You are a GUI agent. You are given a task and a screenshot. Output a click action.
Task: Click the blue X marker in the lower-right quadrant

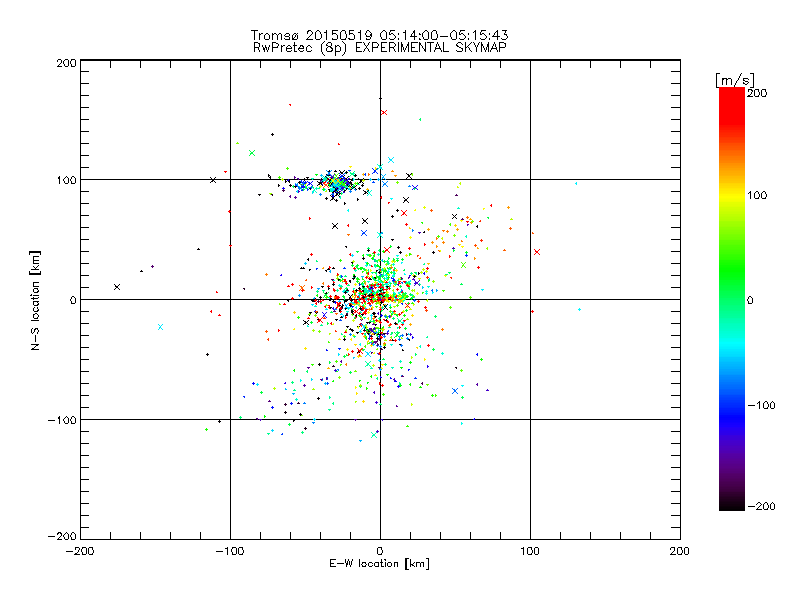[455, 391]
